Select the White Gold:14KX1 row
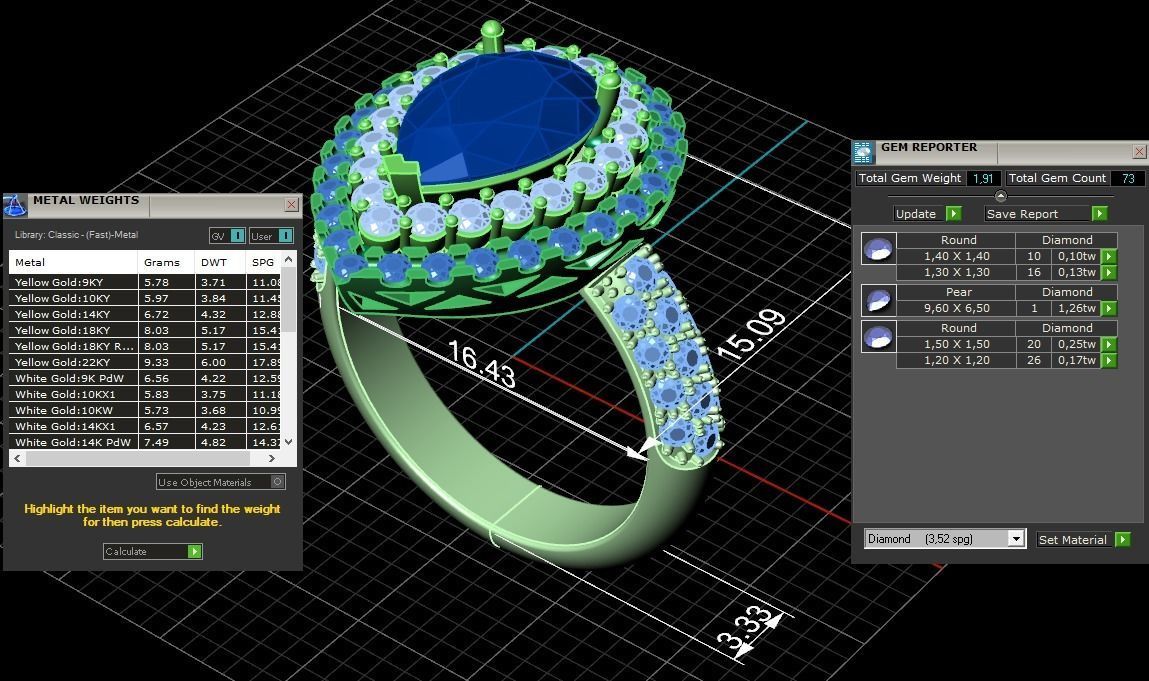This screenshot has height=681, width=1149. coord(145,426)
